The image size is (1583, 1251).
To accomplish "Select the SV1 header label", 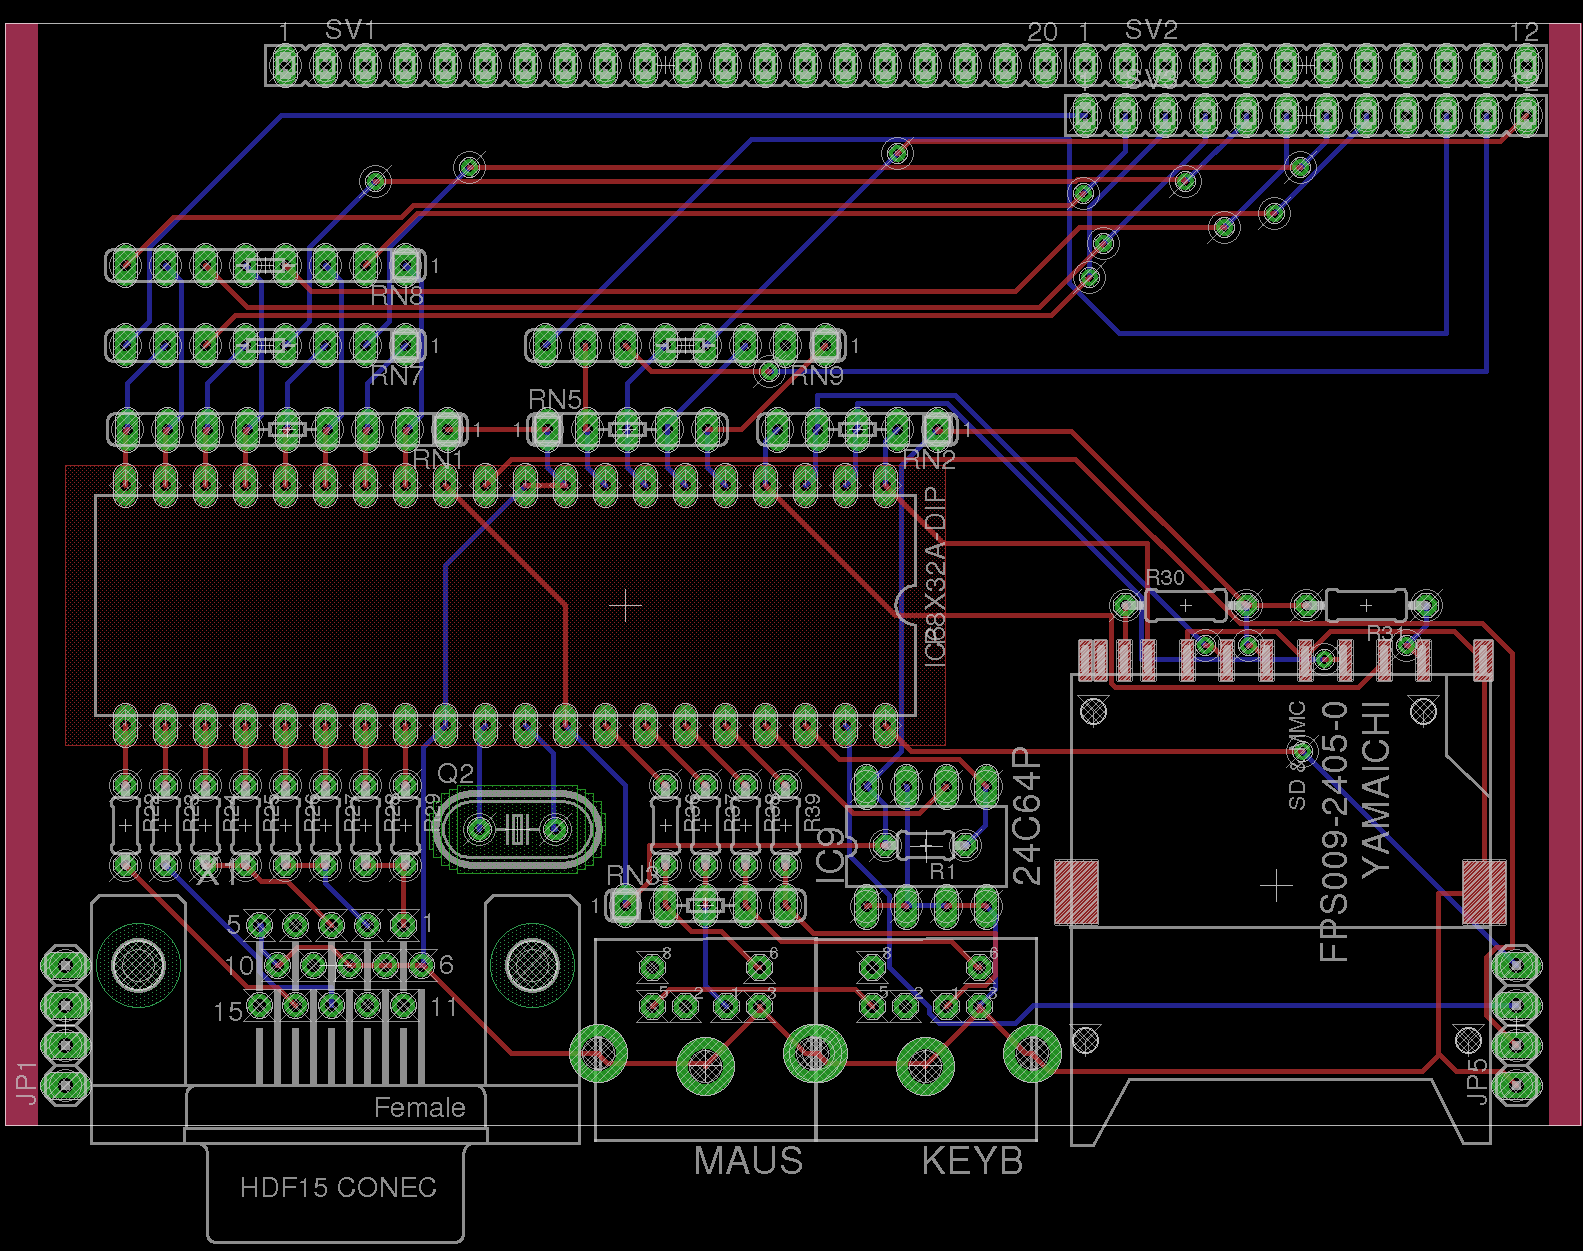I will (349, 30).
